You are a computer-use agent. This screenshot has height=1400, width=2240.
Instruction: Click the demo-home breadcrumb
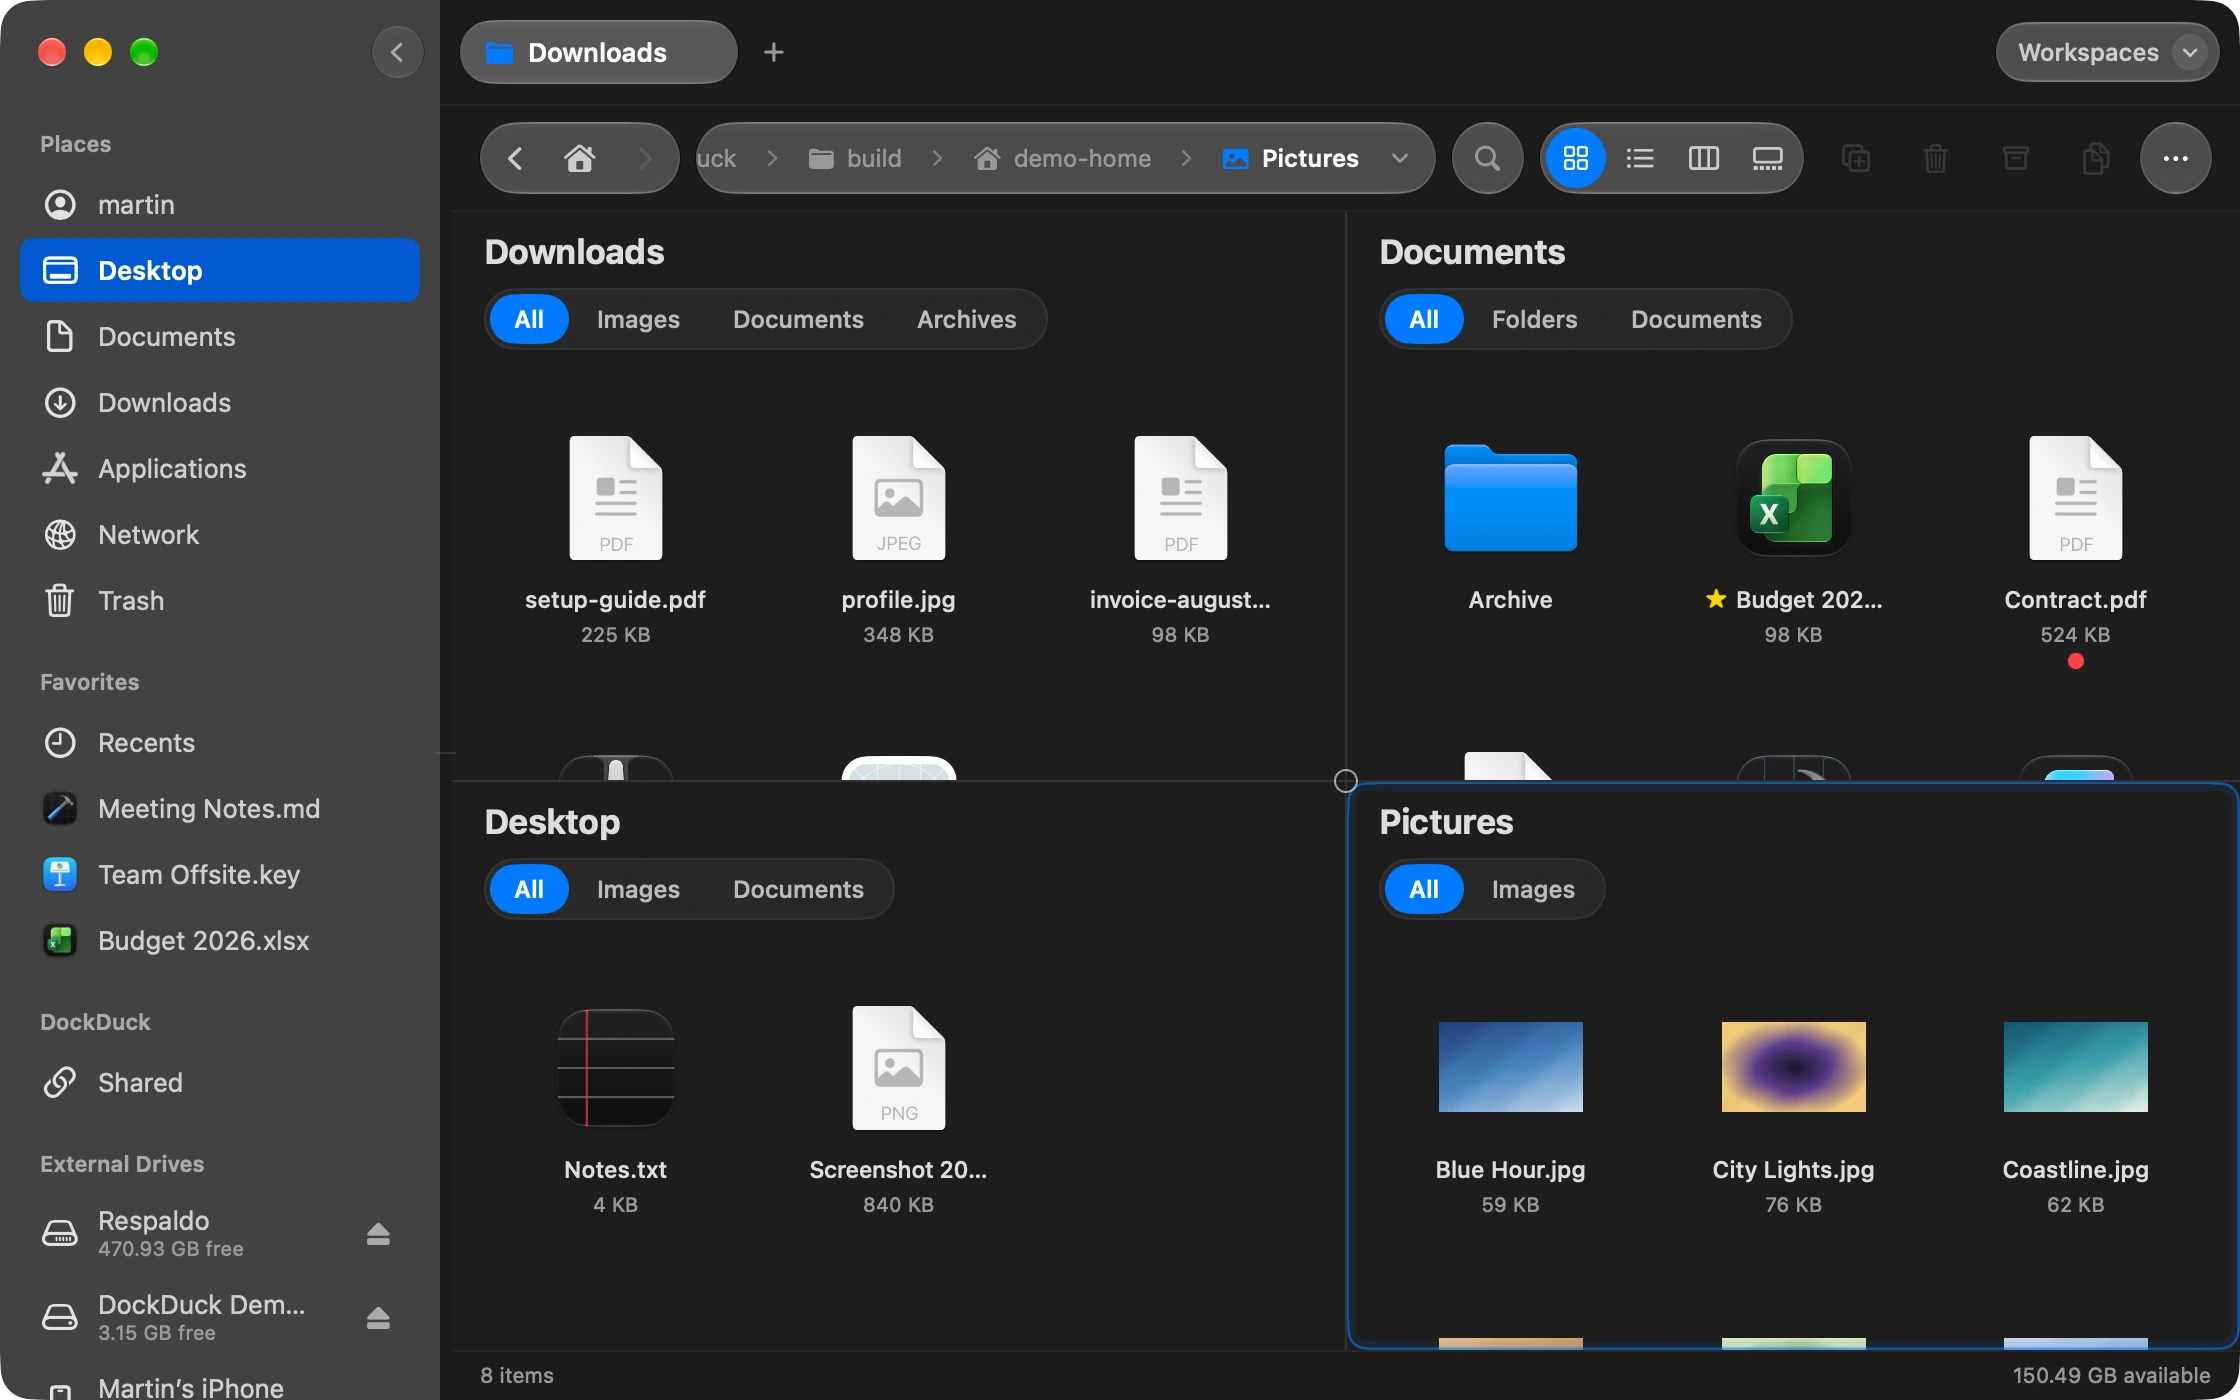(x=1063, y=158)
